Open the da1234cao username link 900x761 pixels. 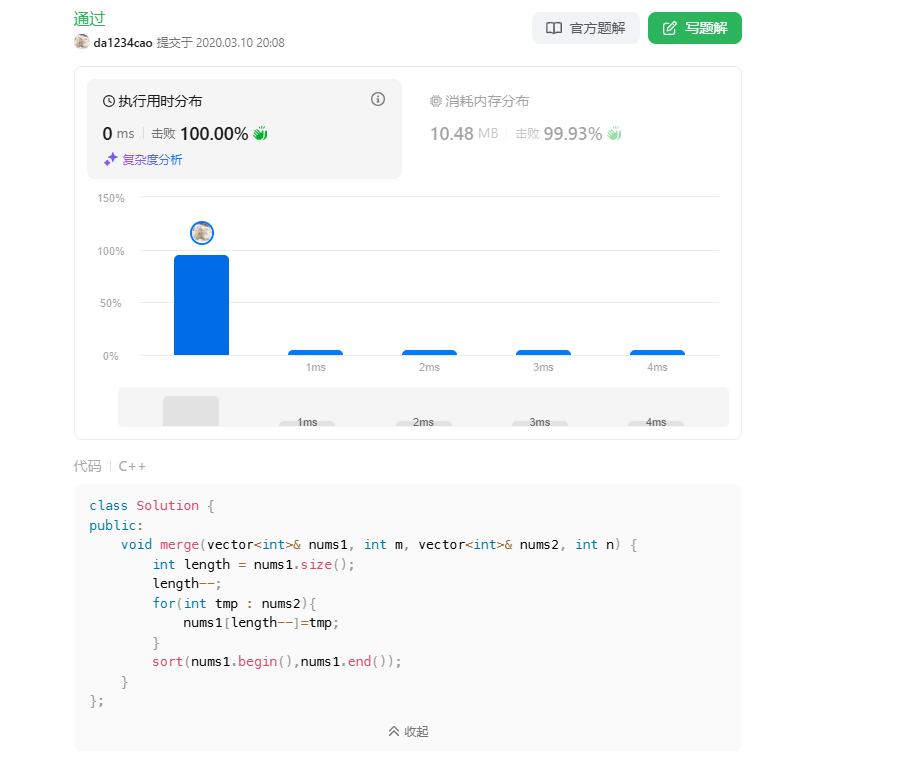[123, 43]
